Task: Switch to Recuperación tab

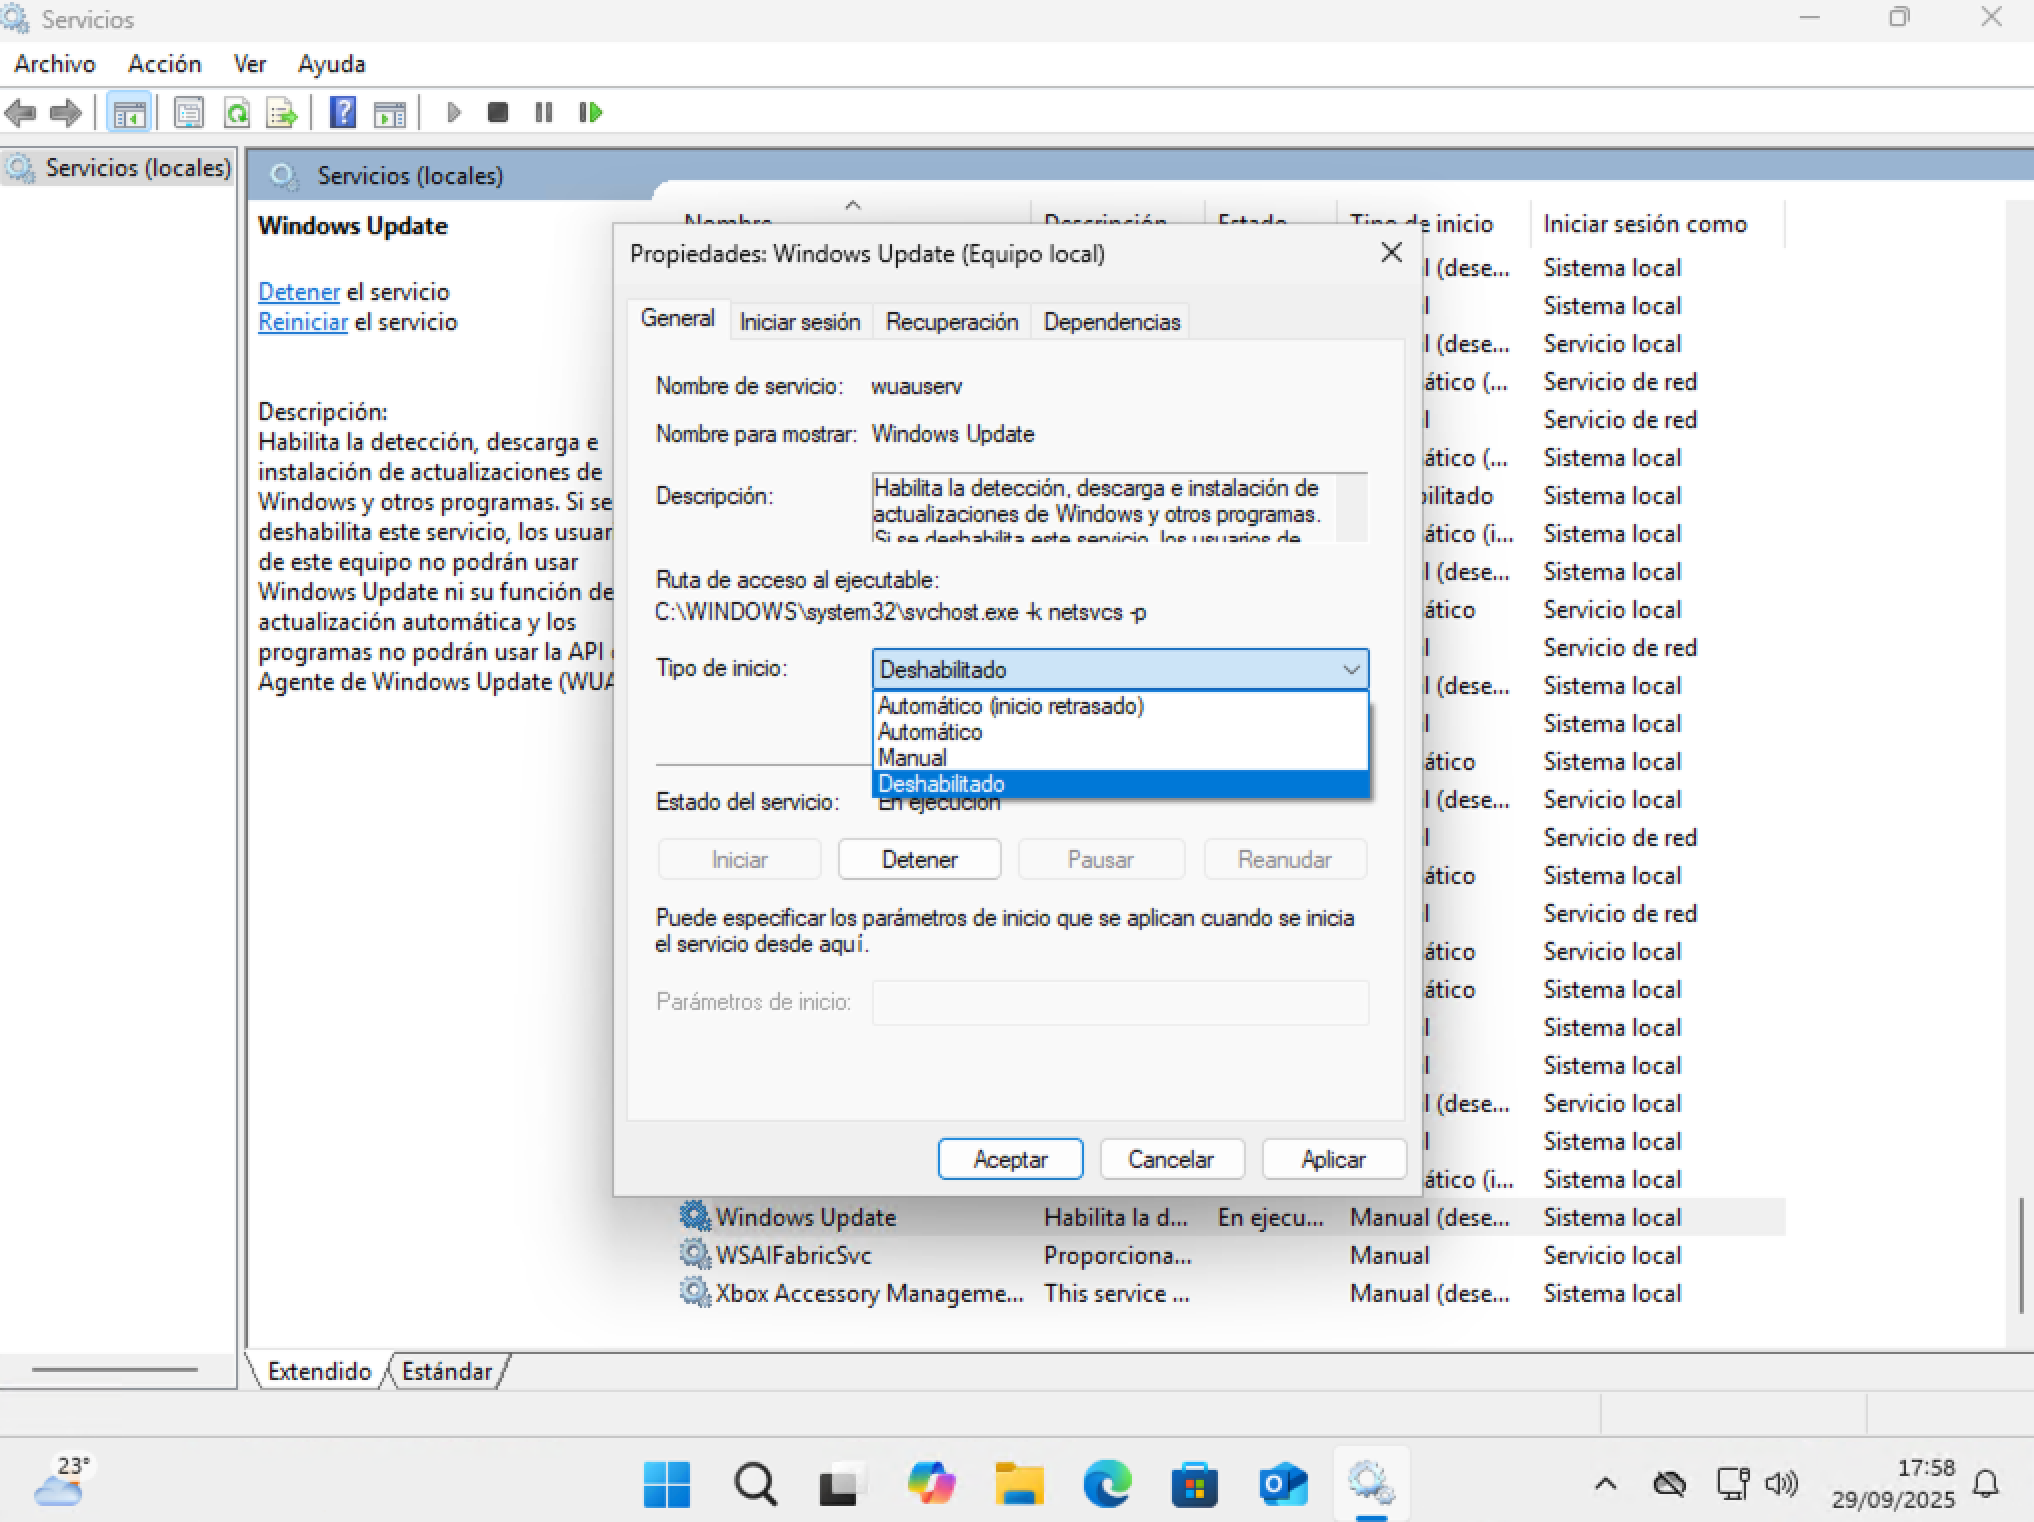Action: click(x=952, y=322)
